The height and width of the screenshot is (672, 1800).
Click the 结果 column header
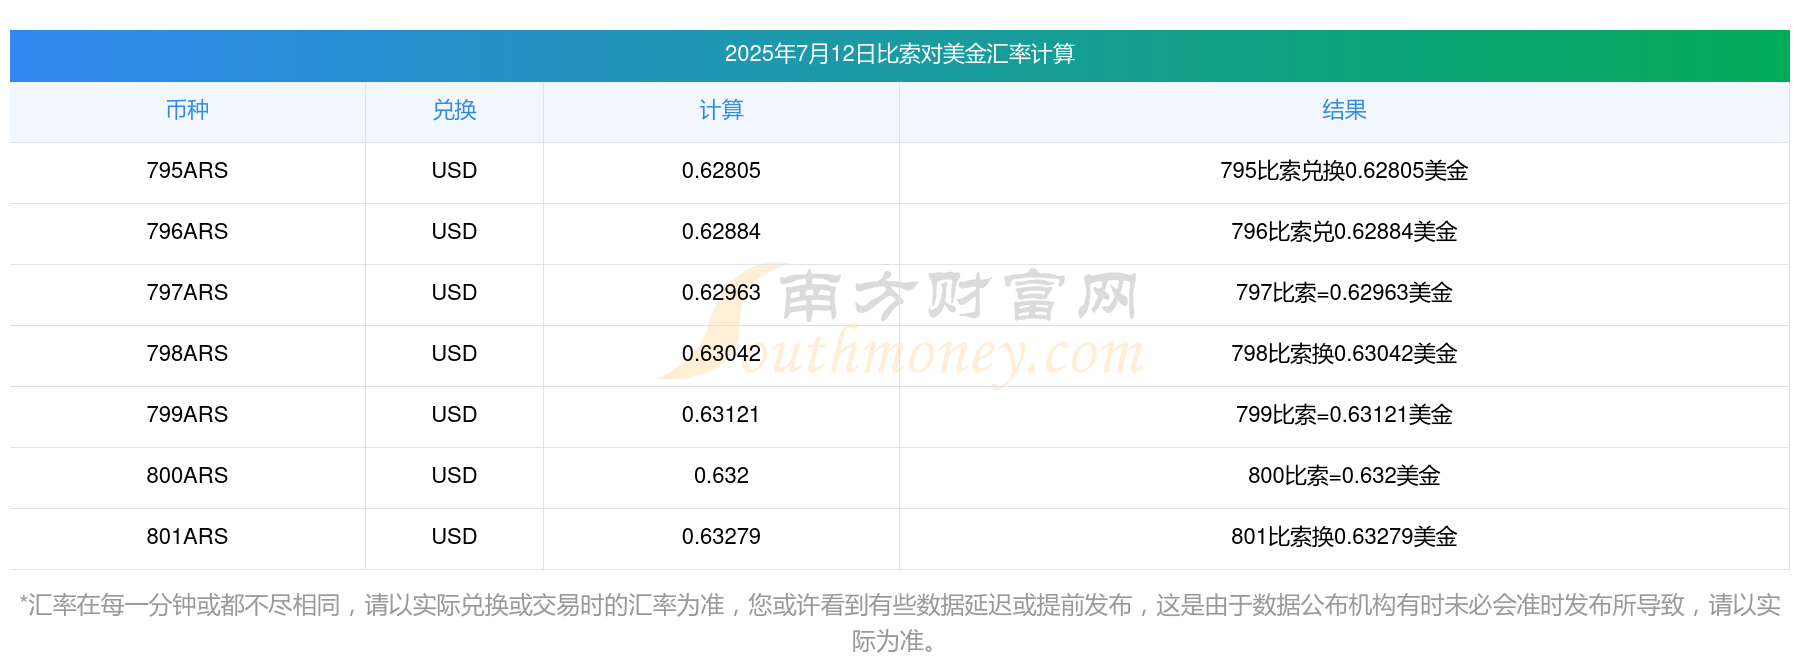point(1344,110)
